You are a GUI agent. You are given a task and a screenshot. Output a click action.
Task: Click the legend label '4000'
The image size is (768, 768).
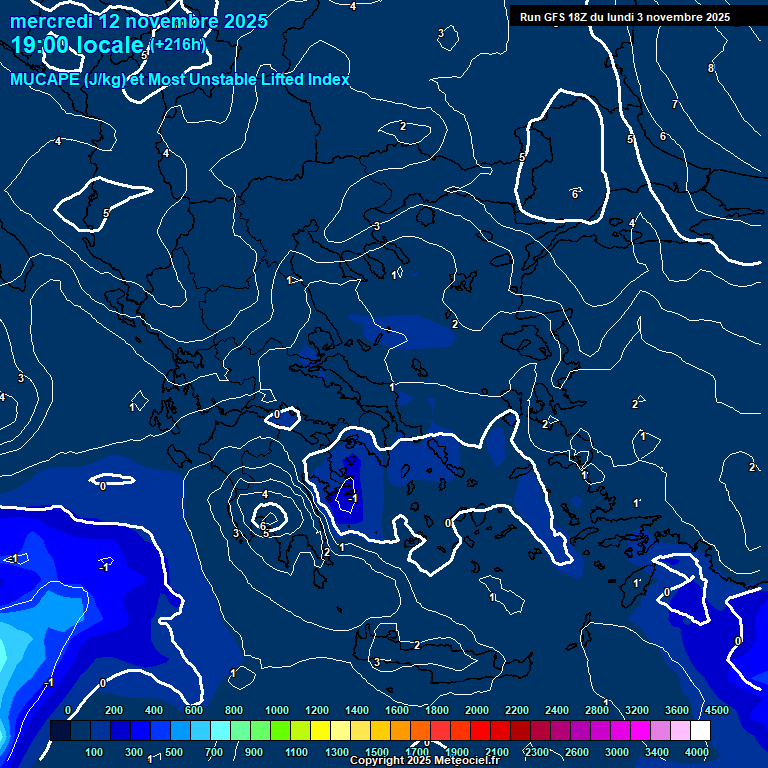tap(697, 752)
